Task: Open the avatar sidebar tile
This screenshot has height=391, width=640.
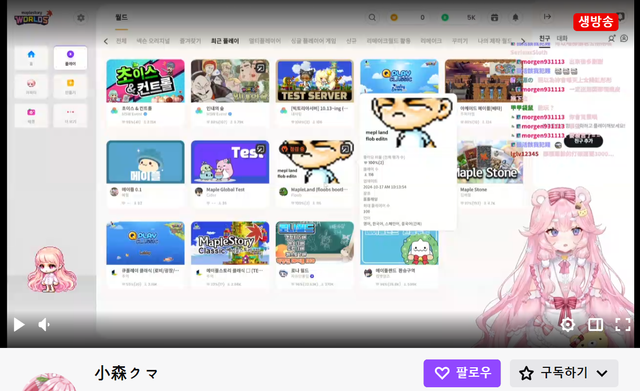Action: click(31, 87)
